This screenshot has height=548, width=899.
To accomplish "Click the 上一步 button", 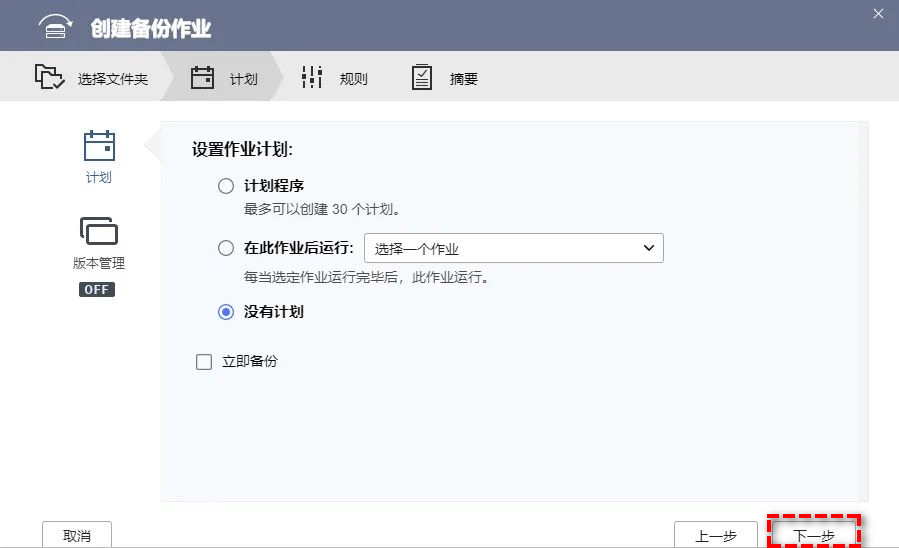I will tap(715, 536).
